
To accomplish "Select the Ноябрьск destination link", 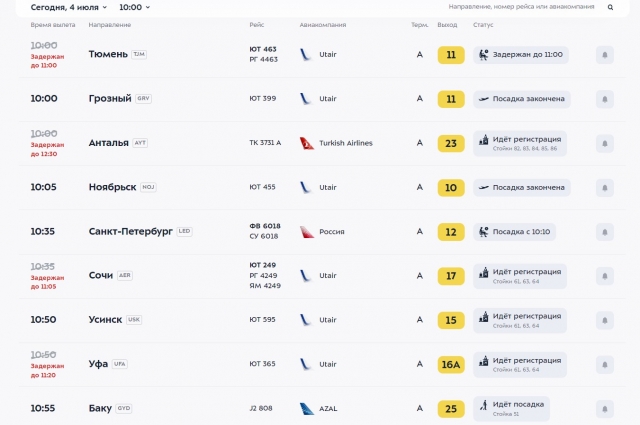I will [112, 187].
